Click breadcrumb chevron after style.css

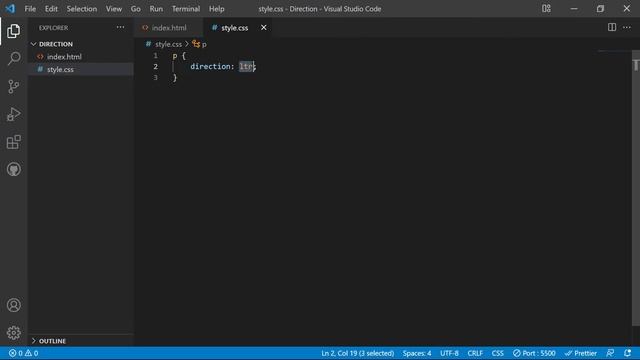[x=187, y=44]
